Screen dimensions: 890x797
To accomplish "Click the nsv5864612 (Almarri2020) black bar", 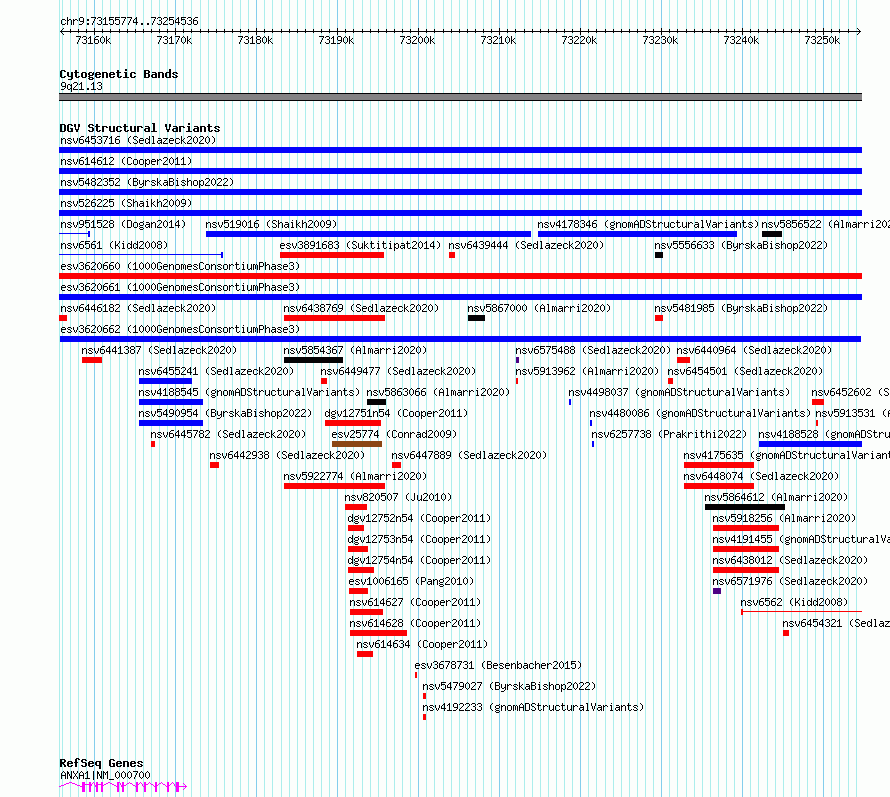I will click(745, 507).
